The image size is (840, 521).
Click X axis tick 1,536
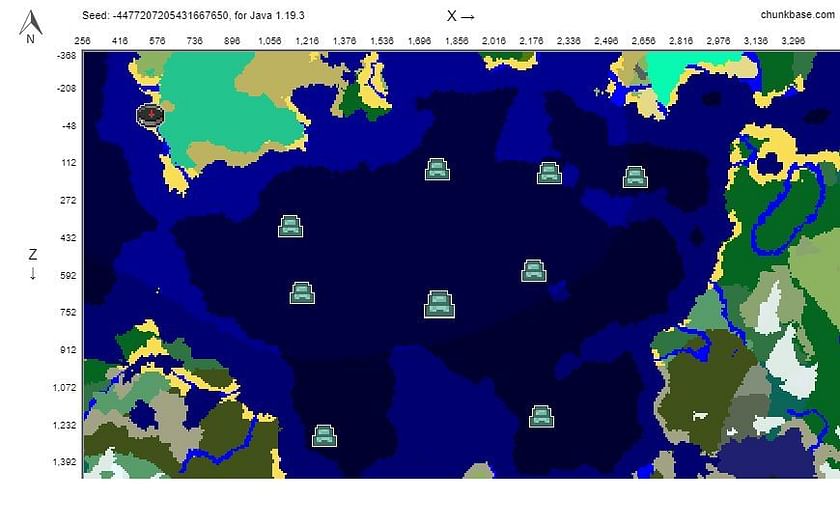(x=382, y=41)
